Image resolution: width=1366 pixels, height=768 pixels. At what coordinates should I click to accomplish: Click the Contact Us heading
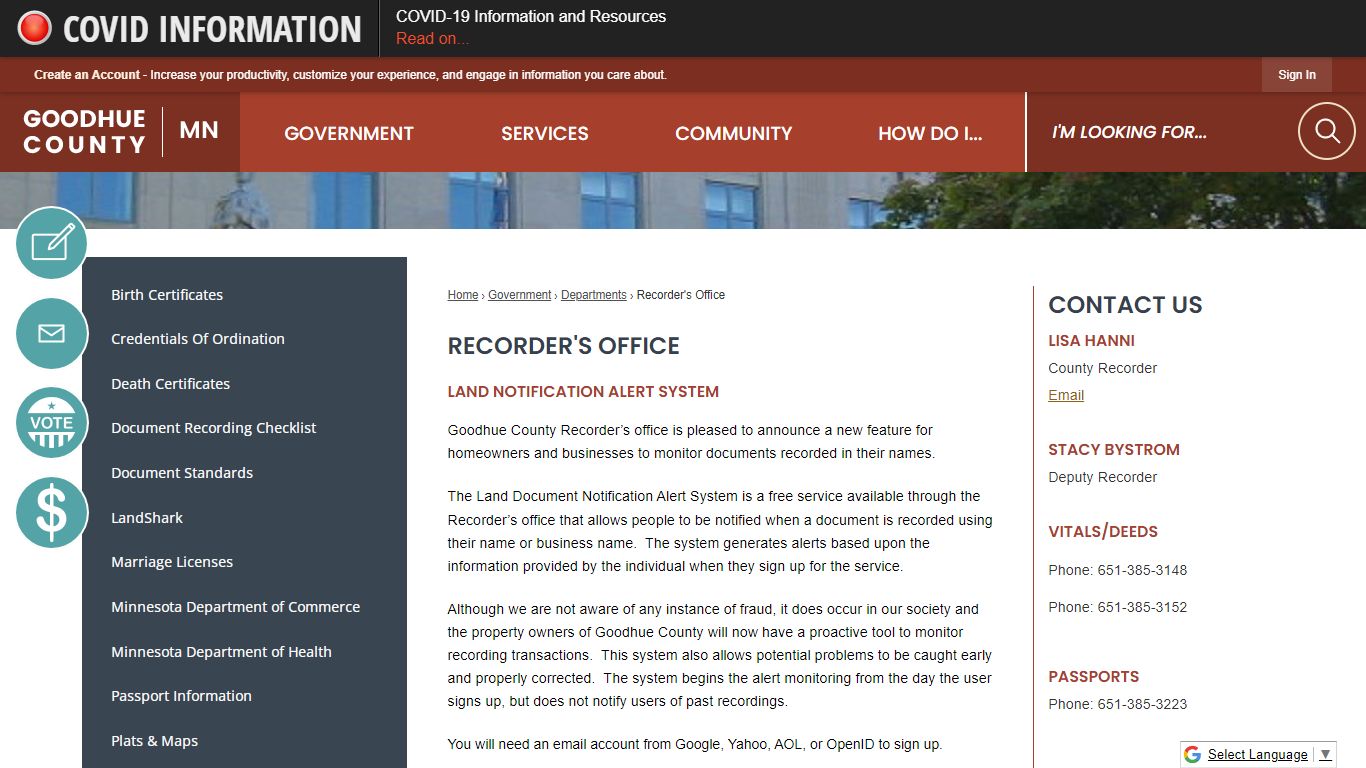tap(1125, 305)
